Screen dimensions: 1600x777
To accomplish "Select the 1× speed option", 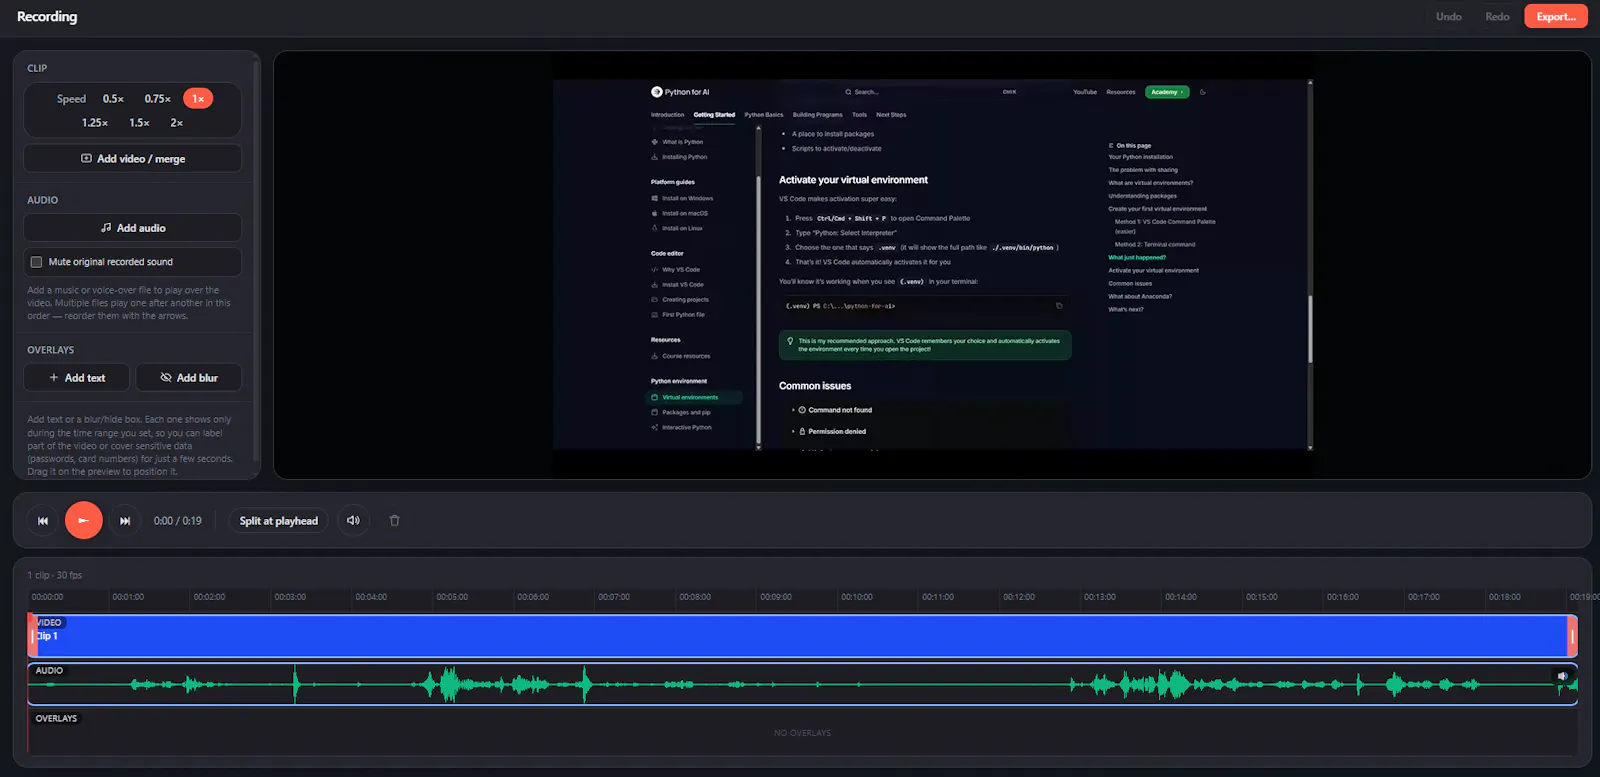I will (198, 99).
